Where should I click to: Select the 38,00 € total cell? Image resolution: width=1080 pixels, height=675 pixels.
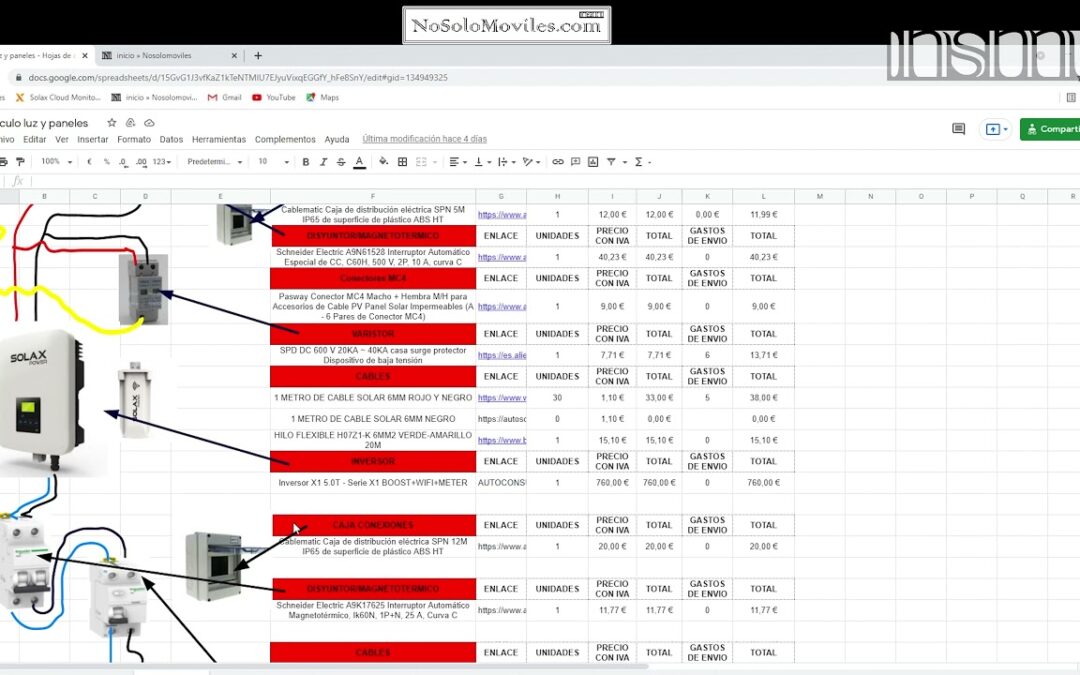tap(763, 398)
